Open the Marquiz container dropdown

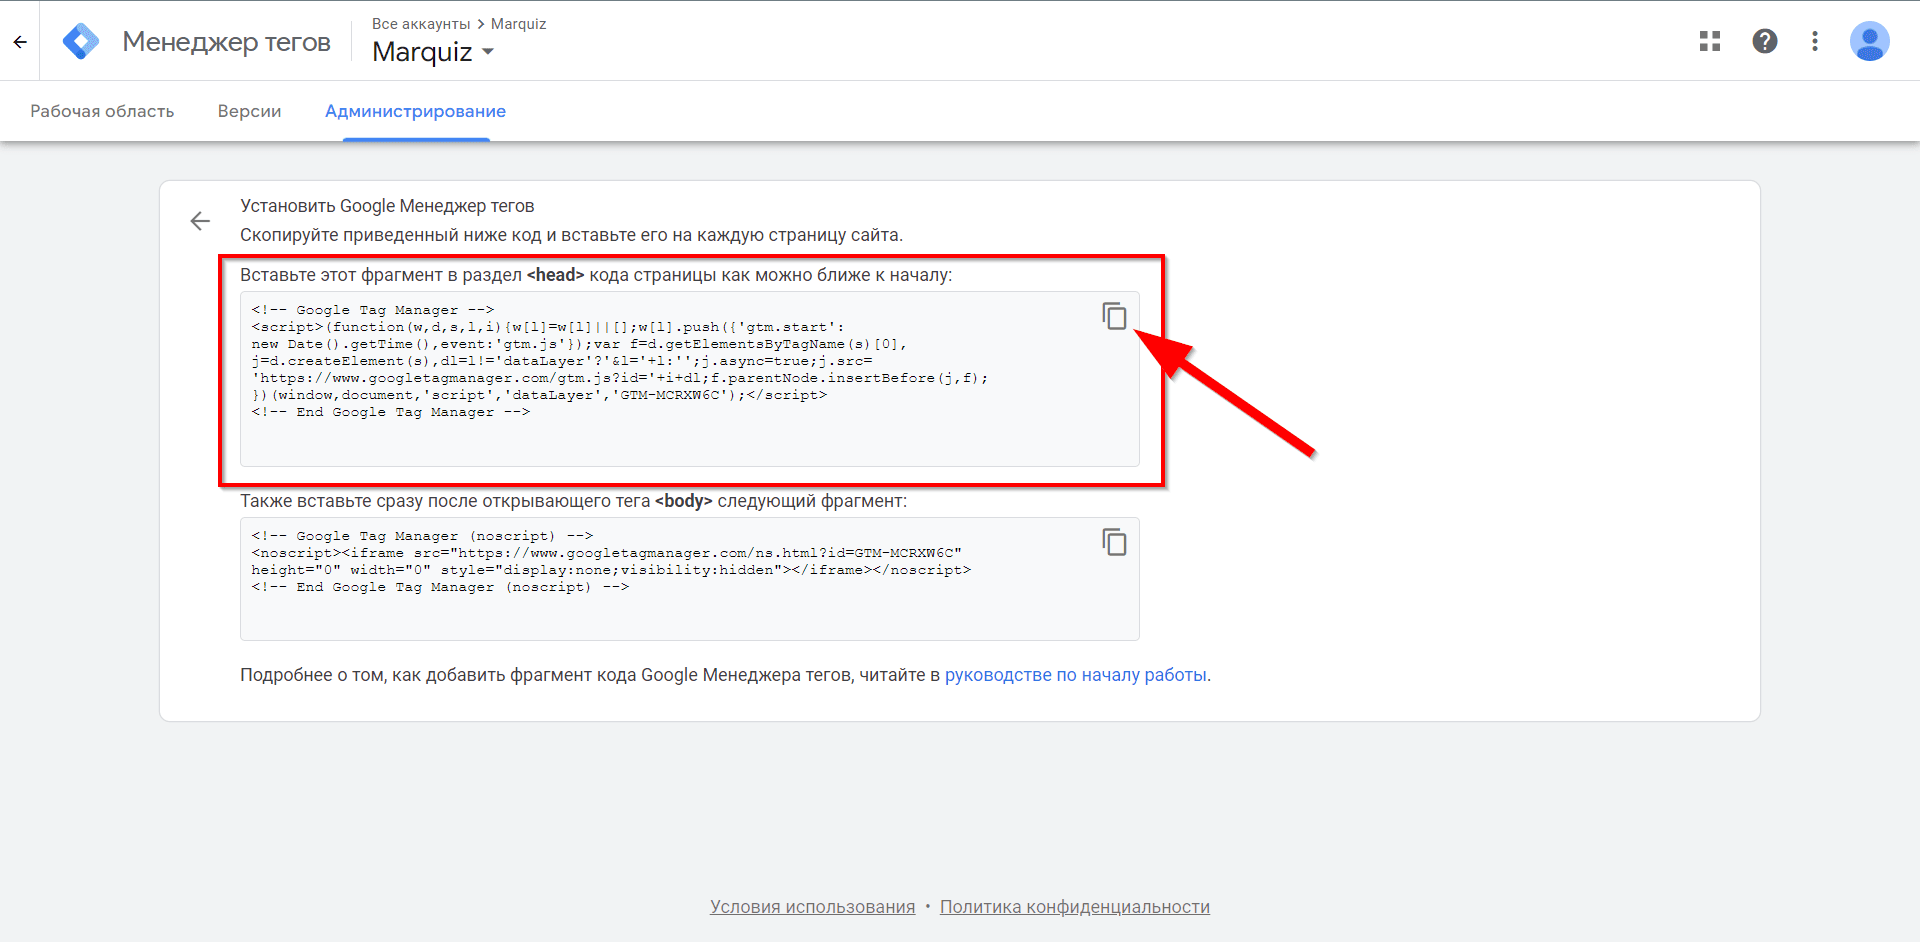click(433, 52)
